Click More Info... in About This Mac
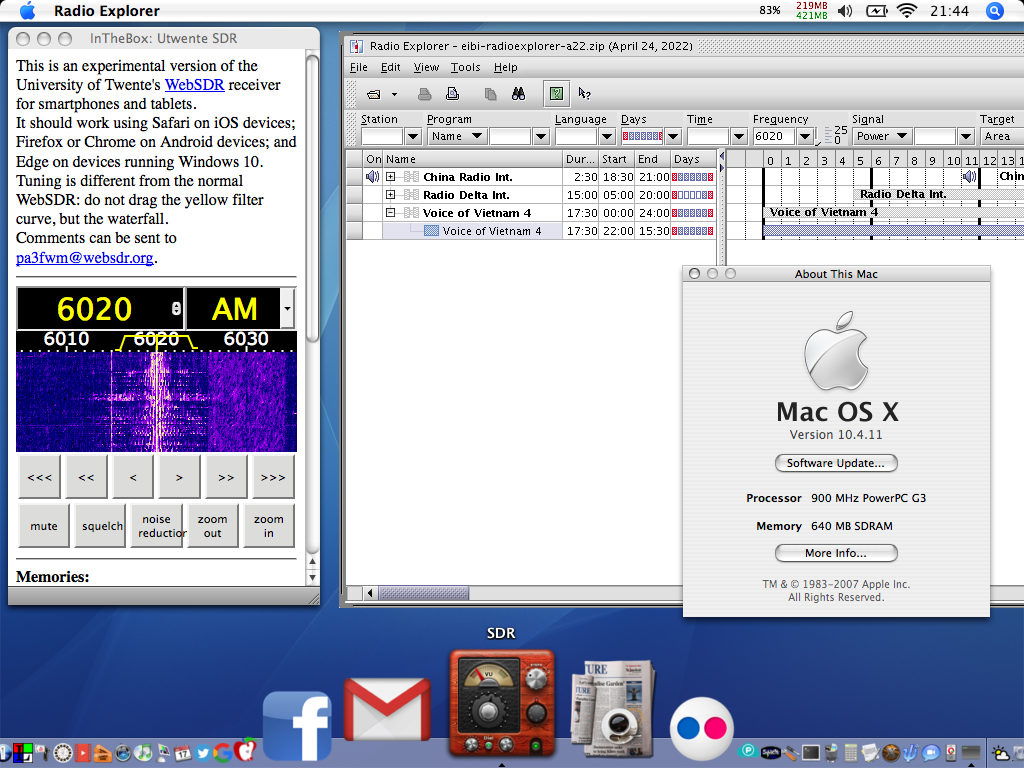The width and height of the screenshot is (1024, 768). click(x=836, y=553)
